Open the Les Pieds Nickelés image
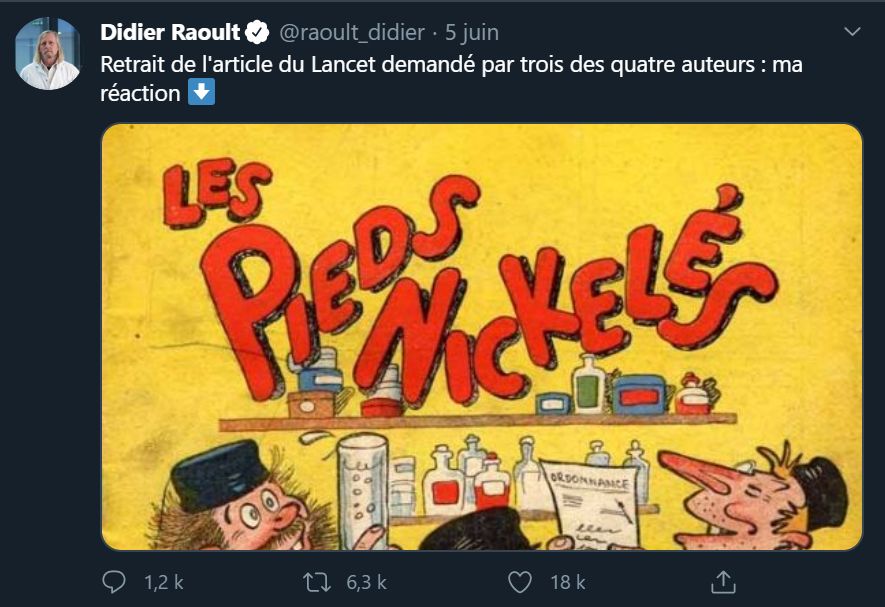Screen dimensions: 885x607 481,336
